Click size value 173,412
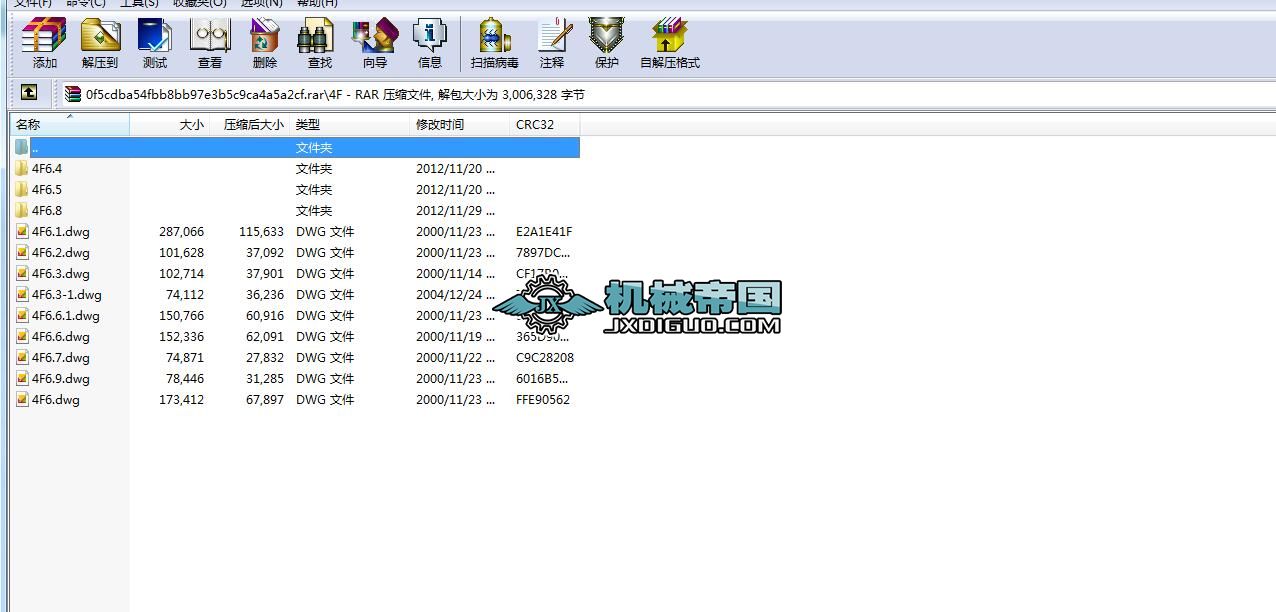 [181, 399]
